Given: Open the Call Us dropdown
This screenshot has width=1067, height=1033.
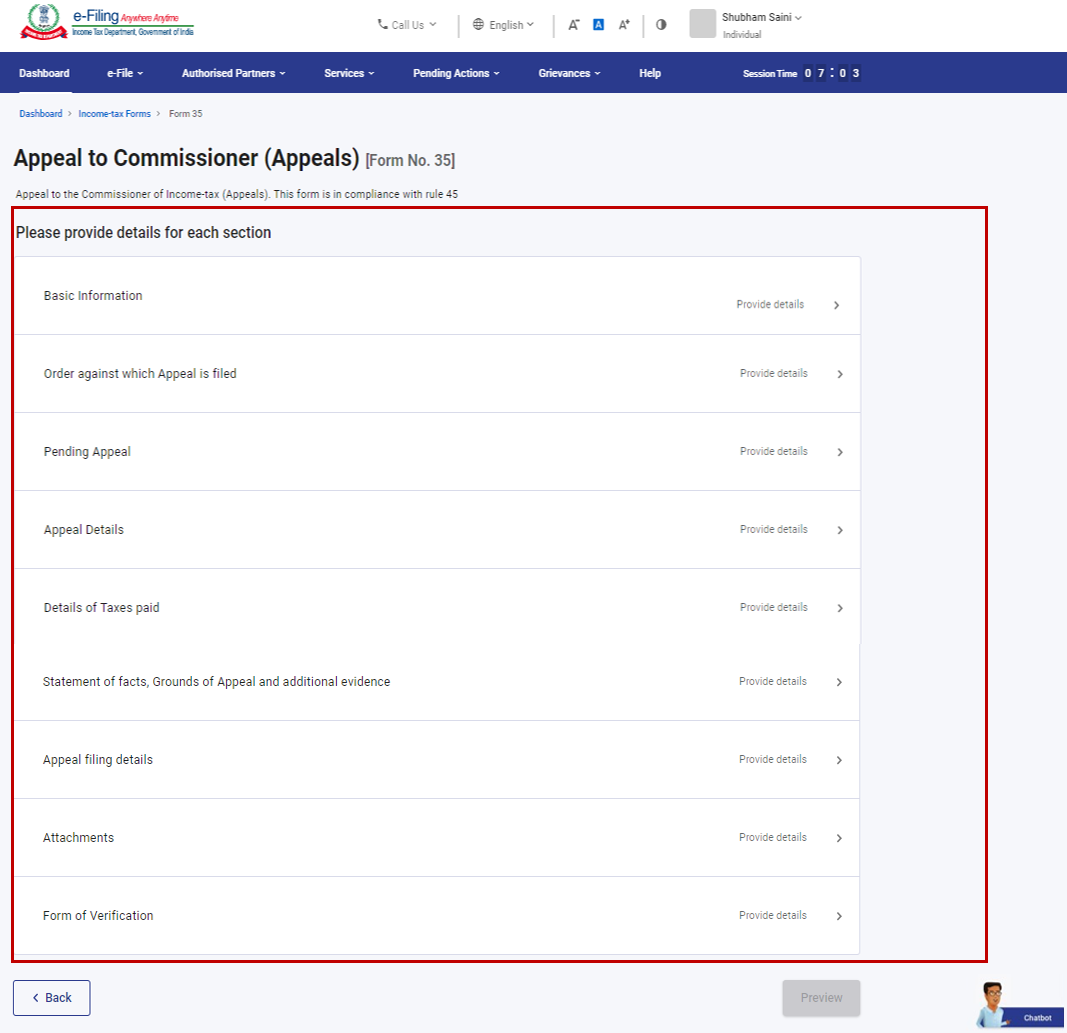Looking at the screenshot, I should 407,25.
